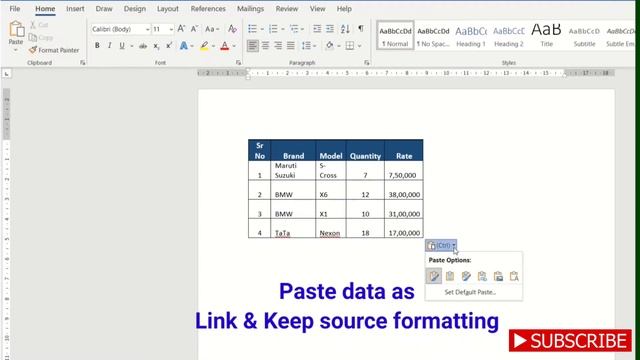Open the Borders dropdown arrow
This screenshot has width=640, height=360.
click(359, 46)
